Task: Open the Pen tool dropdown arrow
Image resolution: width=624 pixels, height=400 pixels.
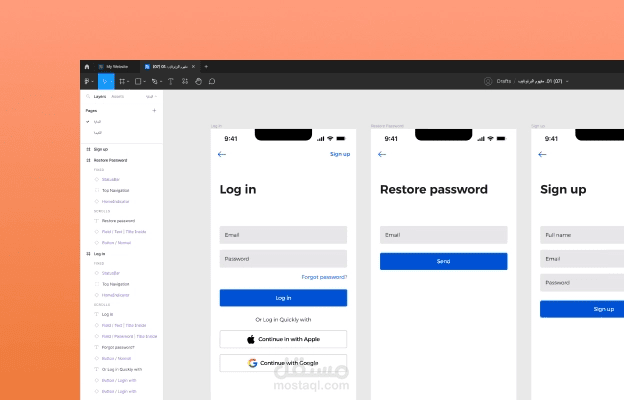Action: click(161, 82)
